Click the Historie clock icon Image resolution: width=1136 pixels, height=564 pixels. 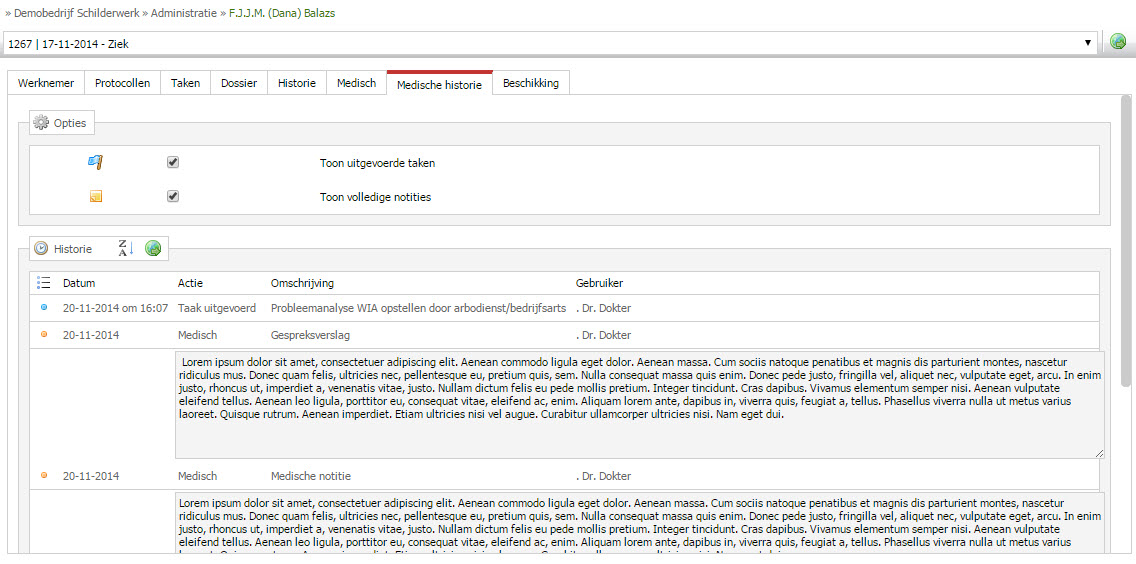[x=41, y=249]
